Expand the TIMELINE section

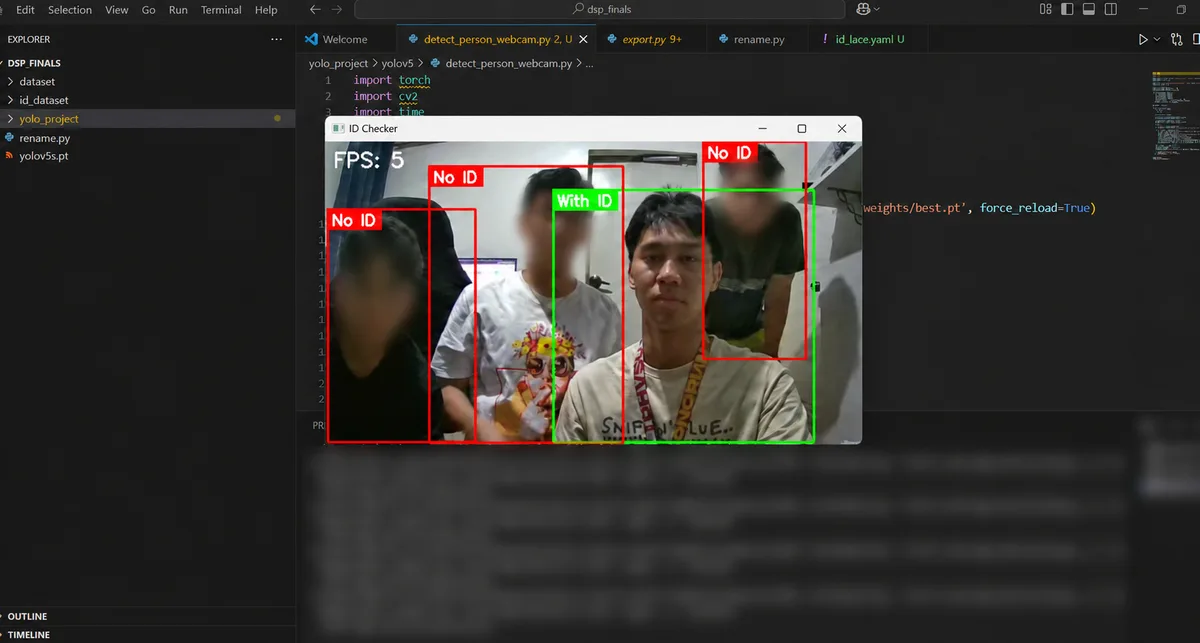point(147,634)
